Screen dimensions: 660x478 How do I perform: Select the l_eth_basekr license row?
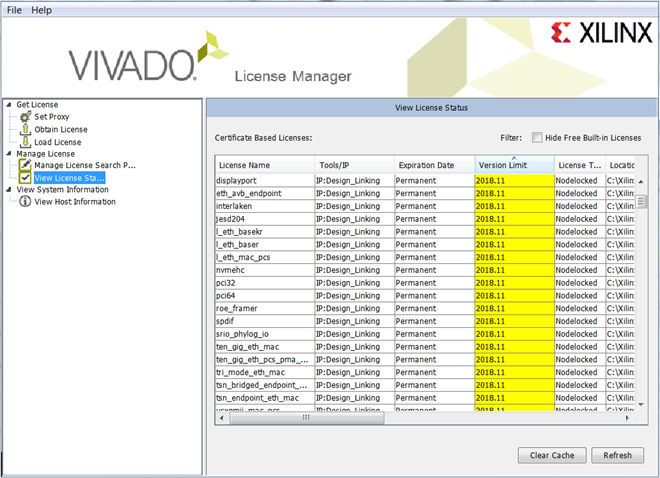(425, 231)
